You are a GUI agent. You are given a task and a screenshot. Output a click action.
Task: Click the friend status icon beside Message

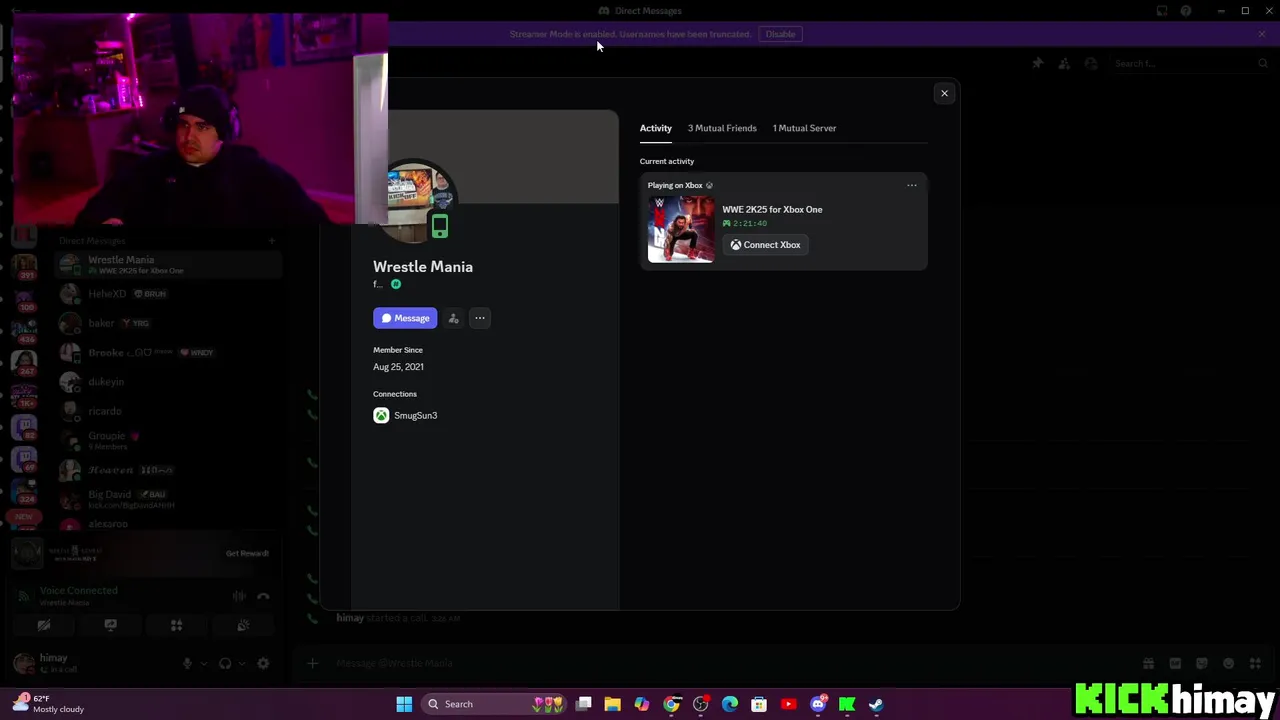click(x=453, y=318)
